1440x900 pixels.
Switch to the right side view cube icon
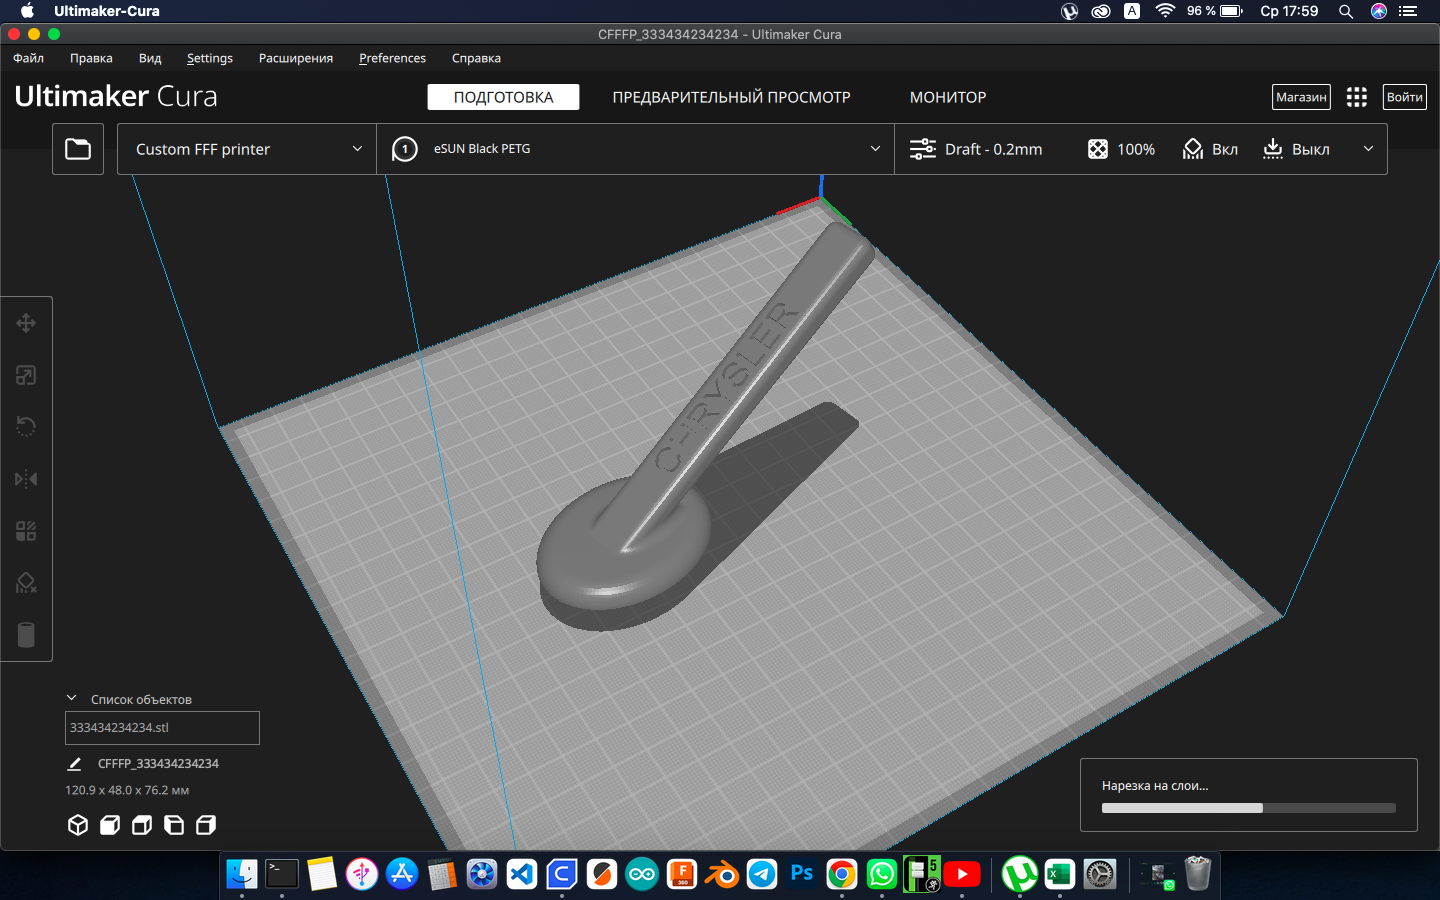[206, 825]
